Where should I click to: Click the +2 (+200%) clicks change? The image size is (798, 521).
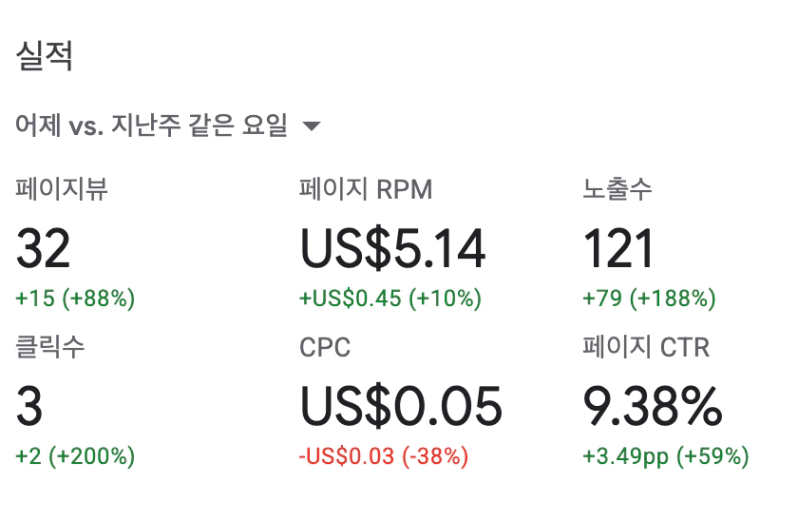pyautogui.click(x=75, y=457)
